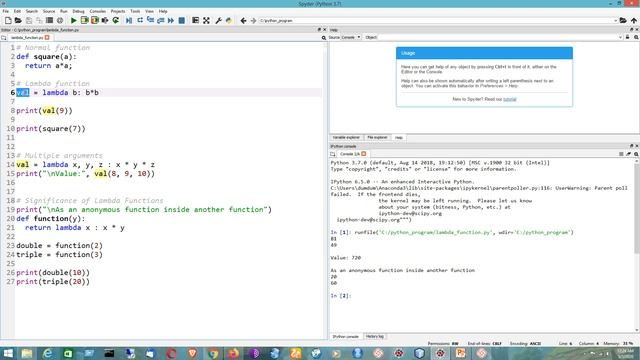
Task: Click the In [2]: console prompt
Action: (x=341, y=296)
